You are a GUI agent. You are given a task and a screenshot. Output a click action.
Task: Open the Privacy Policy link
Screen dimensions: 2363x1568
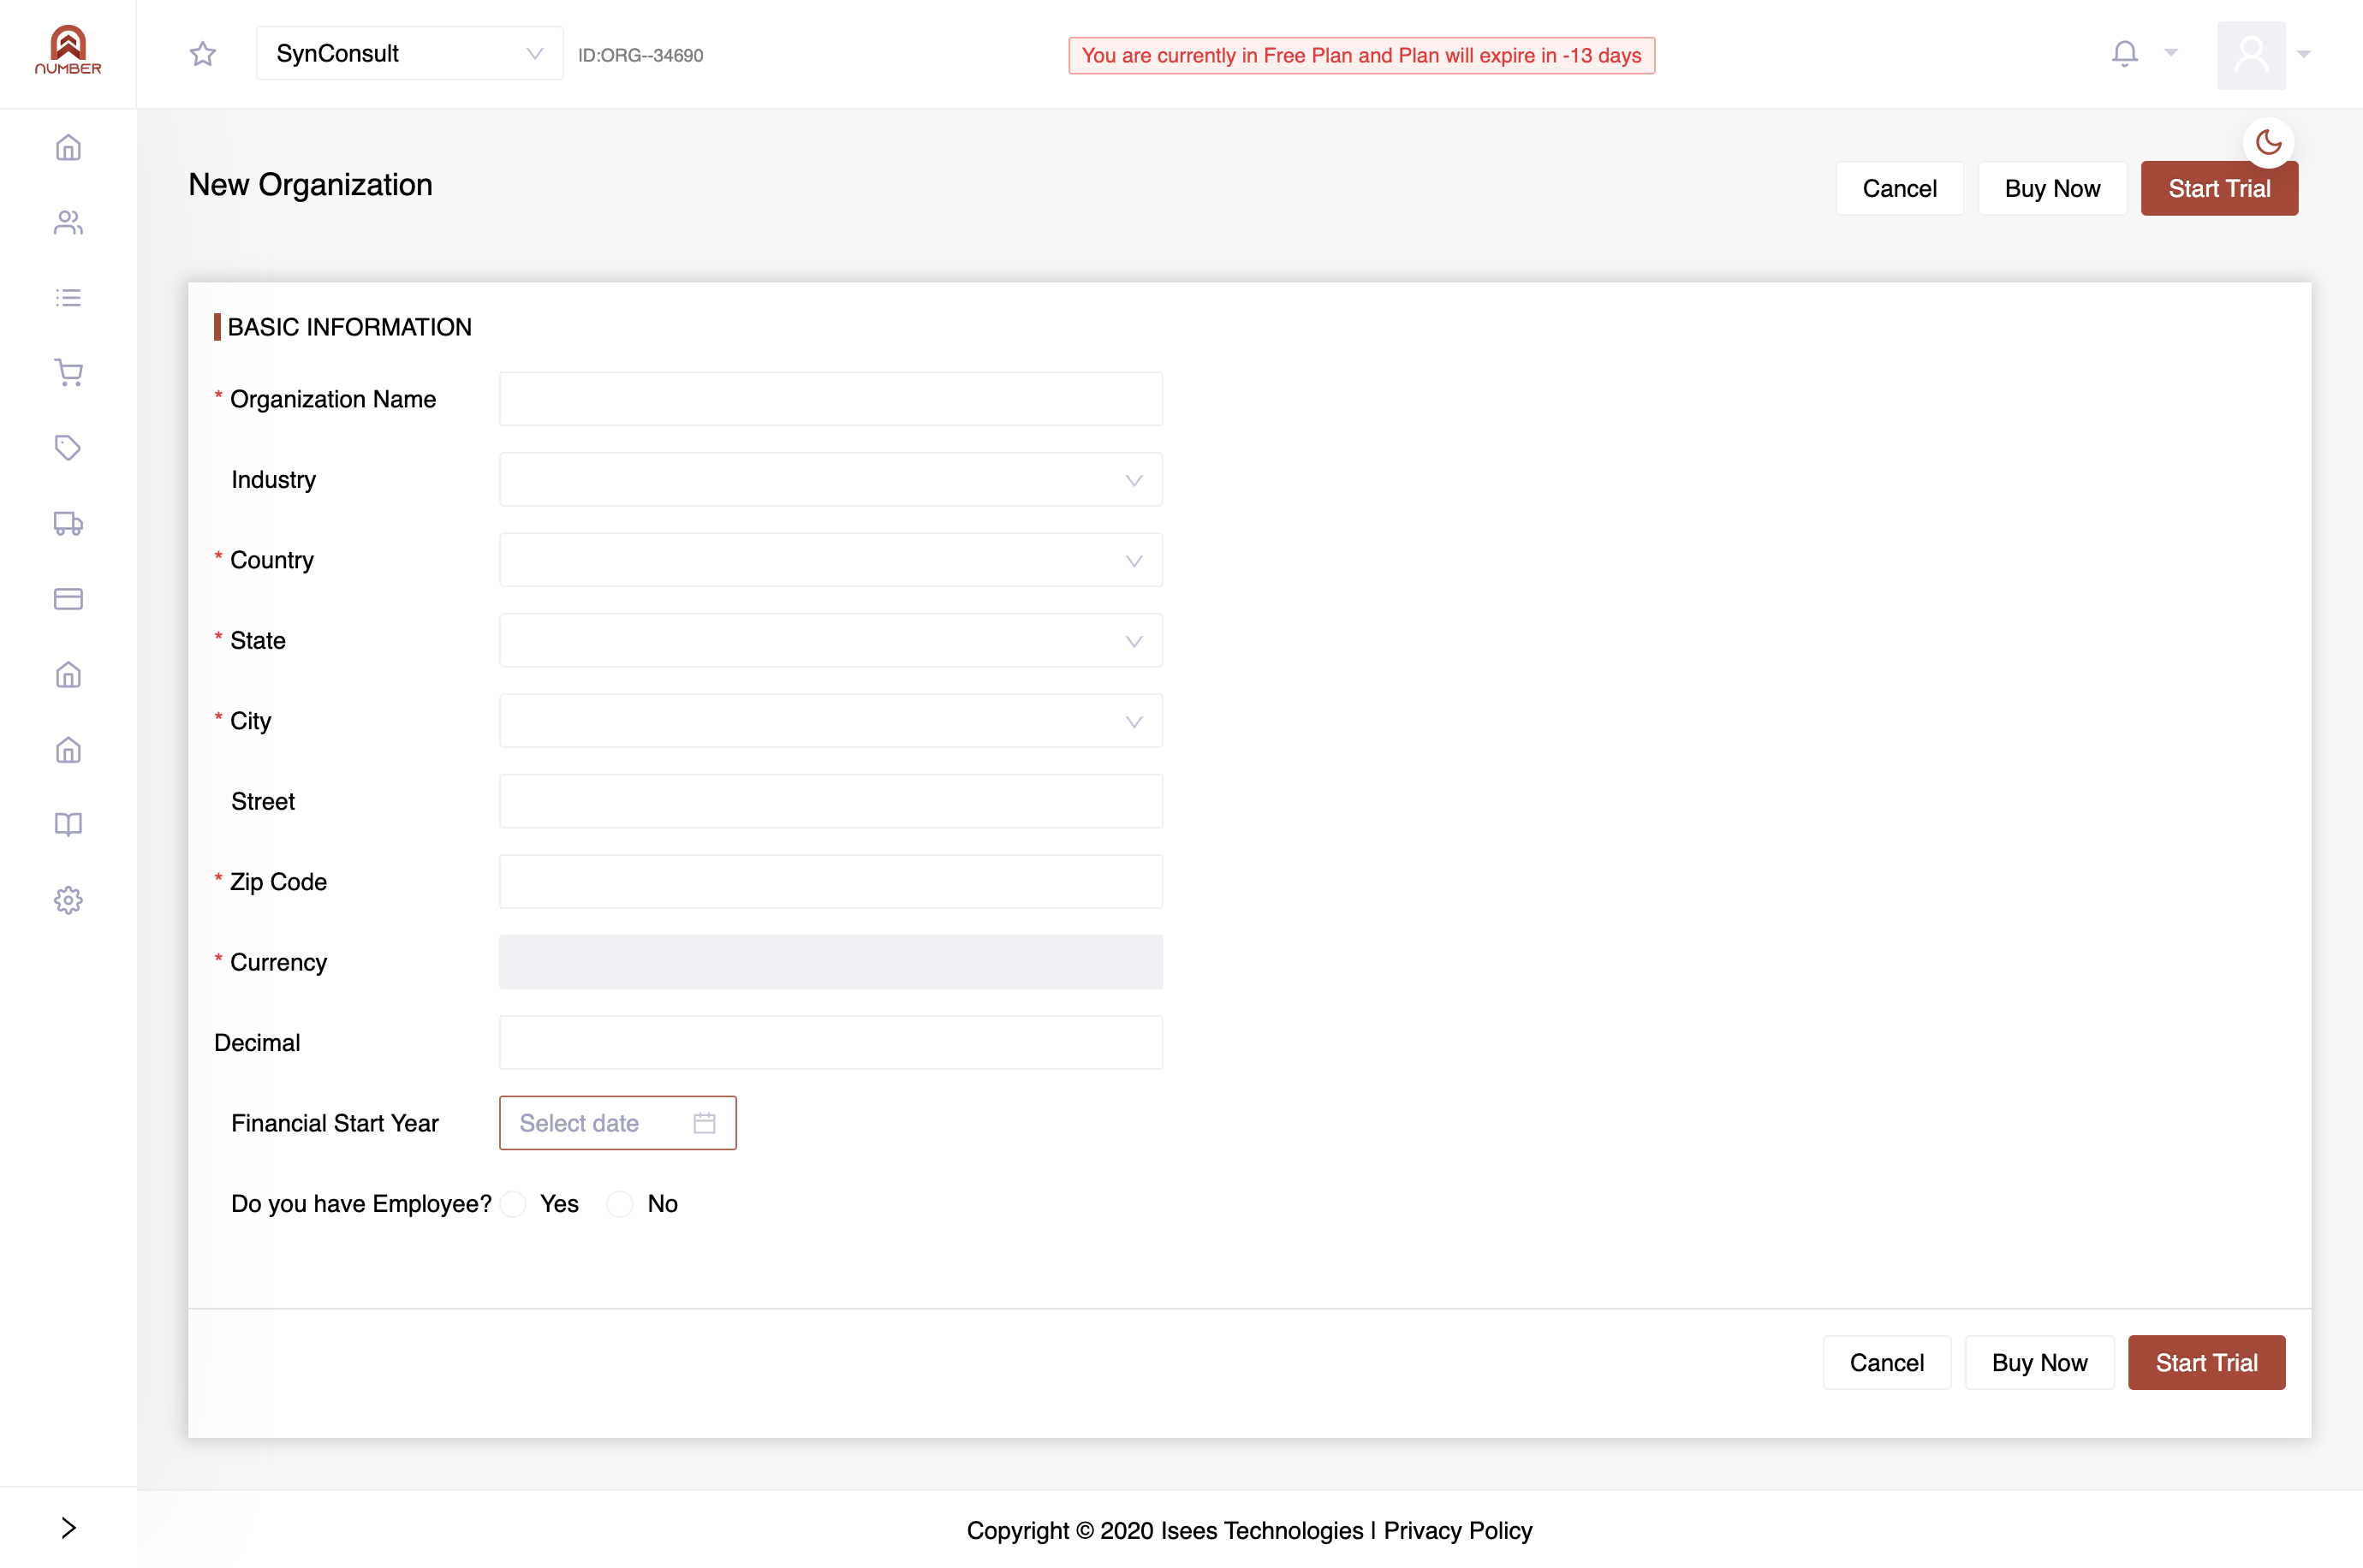coord(1457,1530)
